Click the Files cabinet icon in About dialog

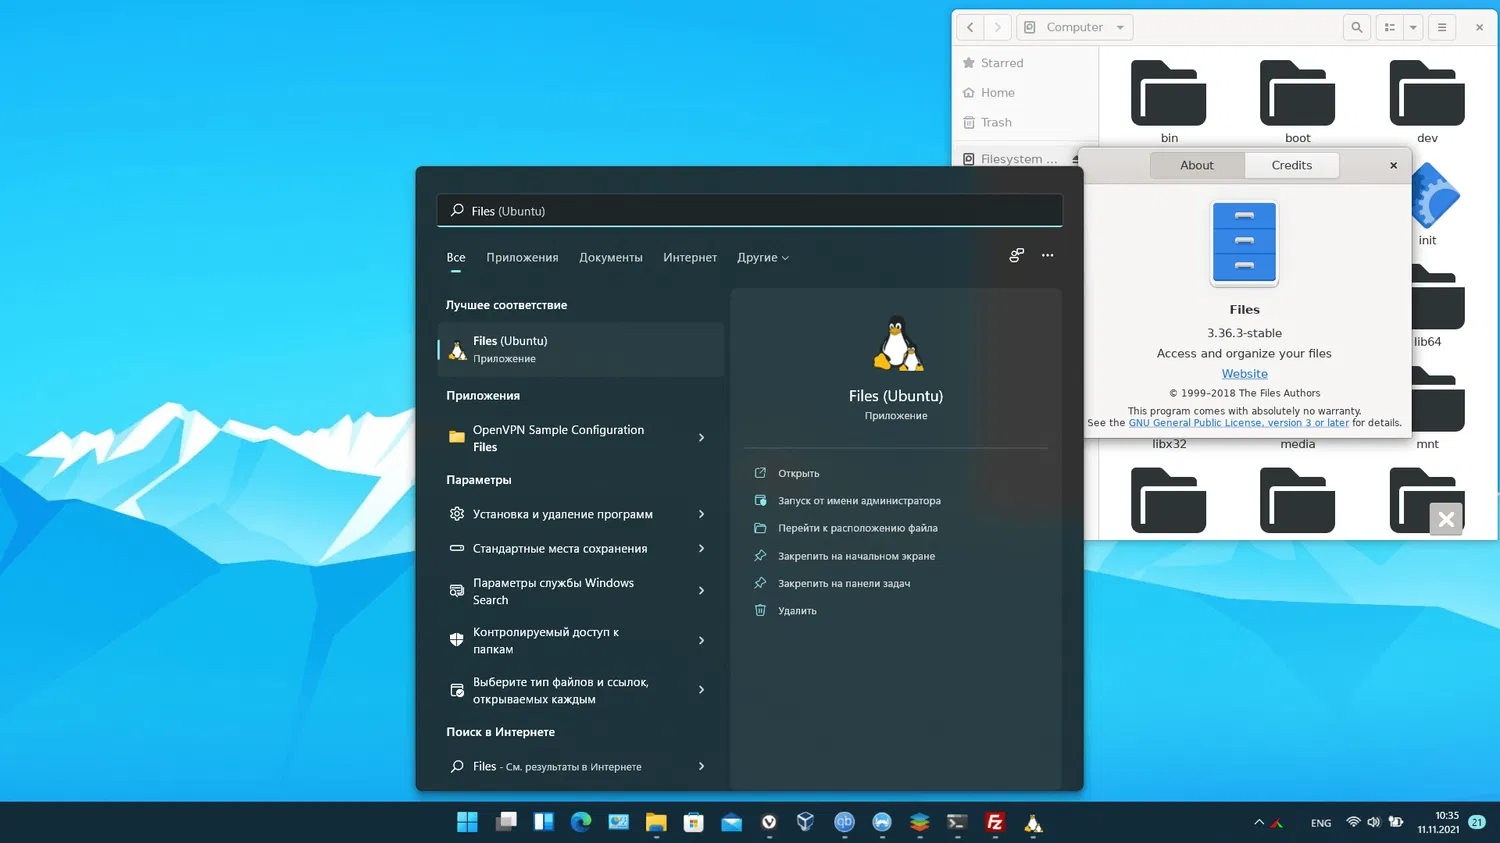[1244, 243]
